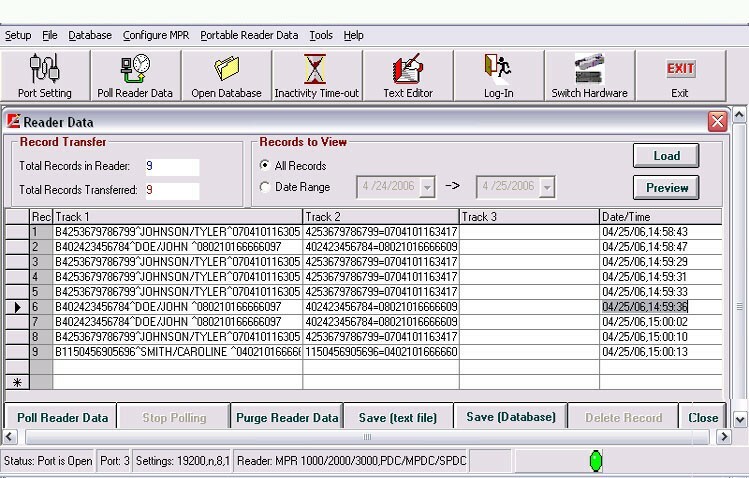Click the Reader: MPR 1000/2000/3000 status entry

click(351, 461)
